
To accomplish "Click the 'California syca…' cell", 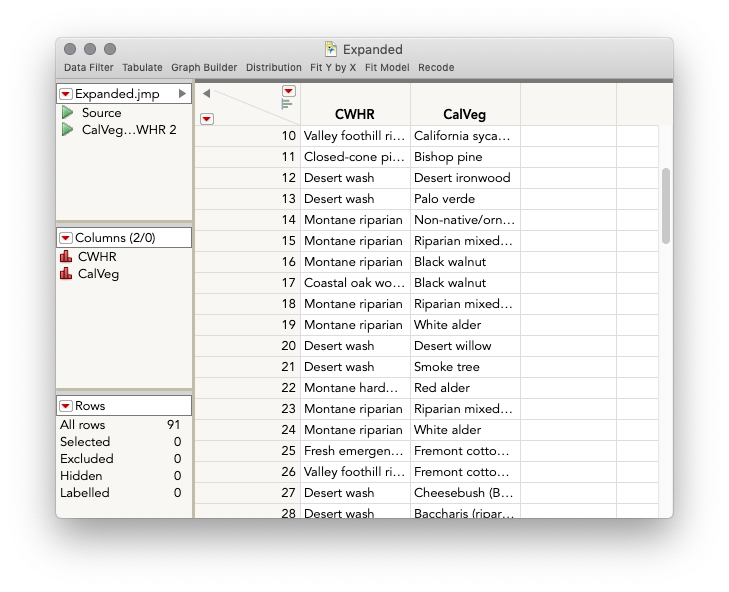I will point(465,136).
